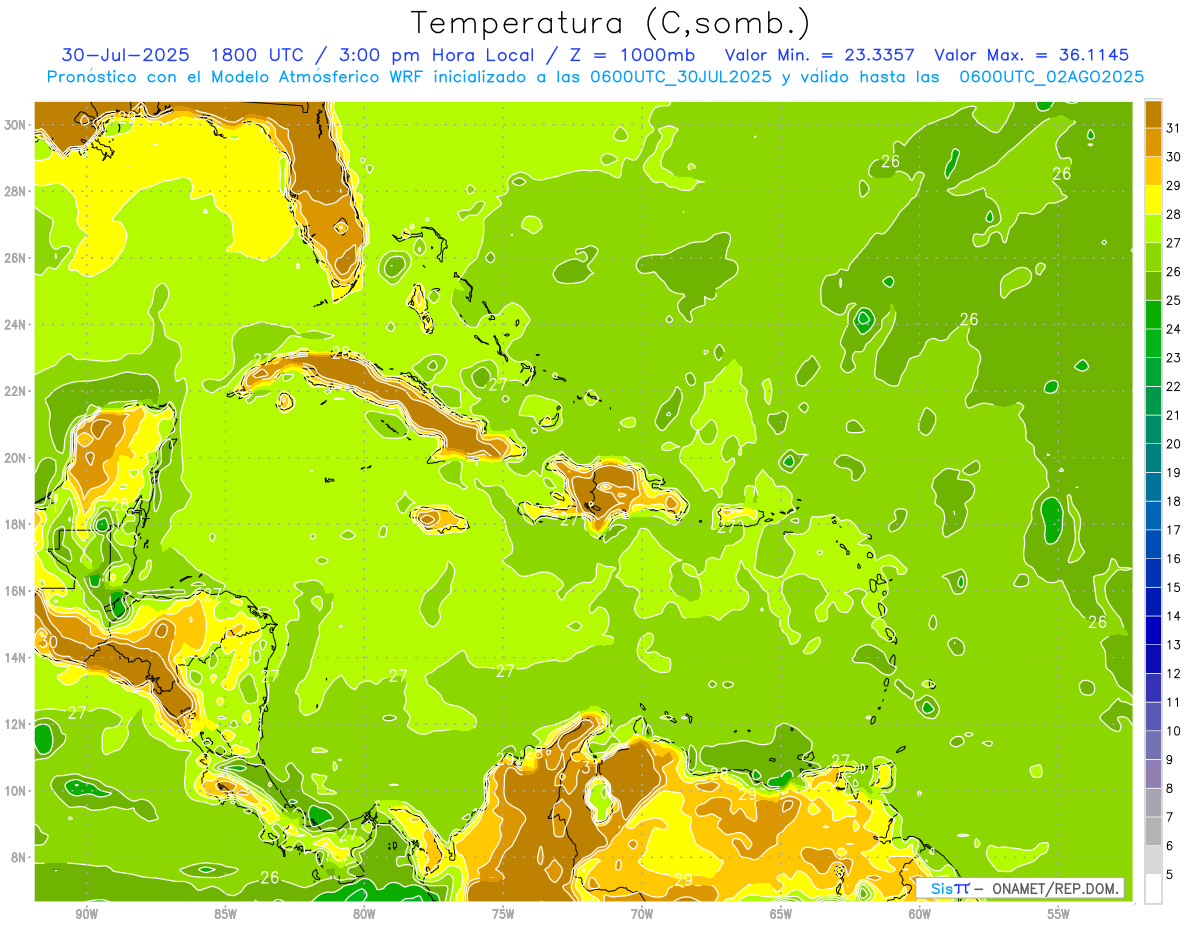Click the dark brown top swatch above 31

point(1153,114)
